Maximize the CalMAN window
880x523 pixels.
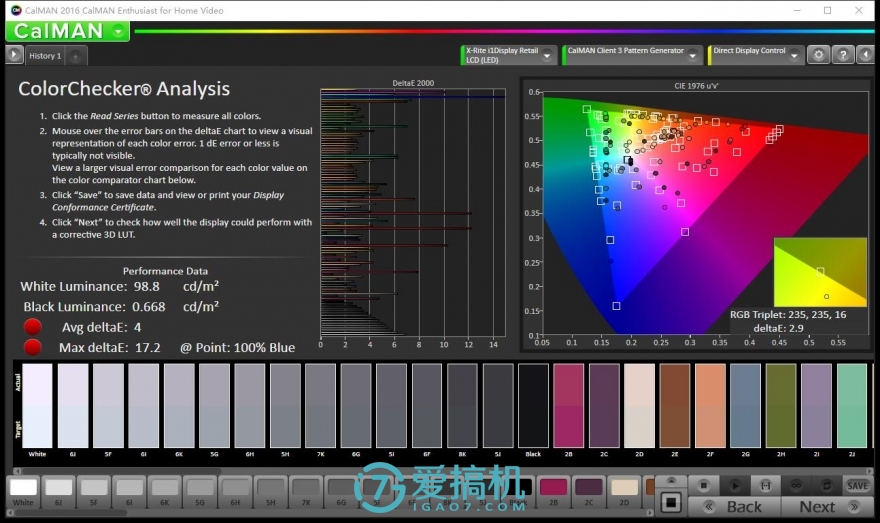[827, 10]
